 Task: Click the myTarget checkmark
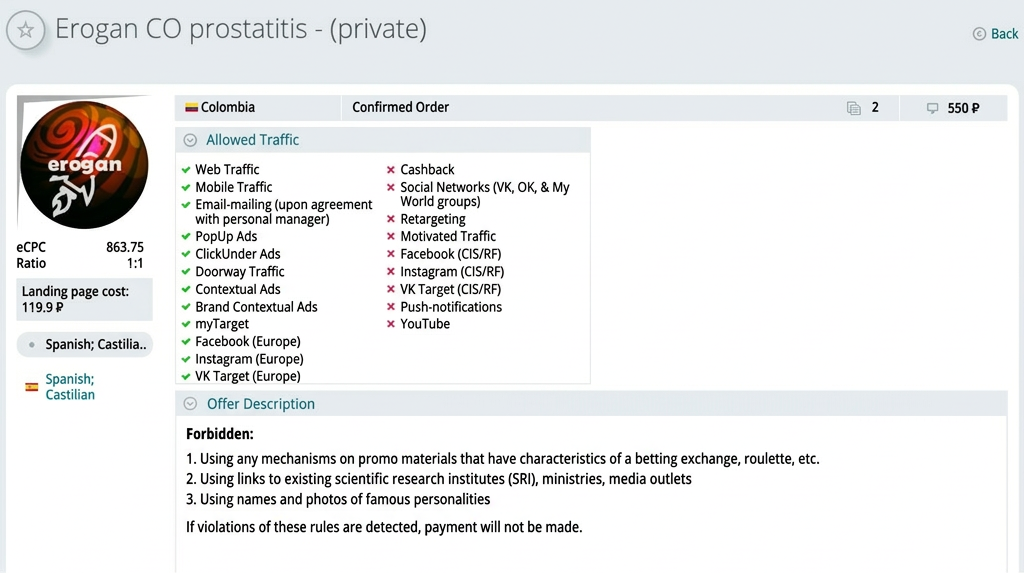186,324
